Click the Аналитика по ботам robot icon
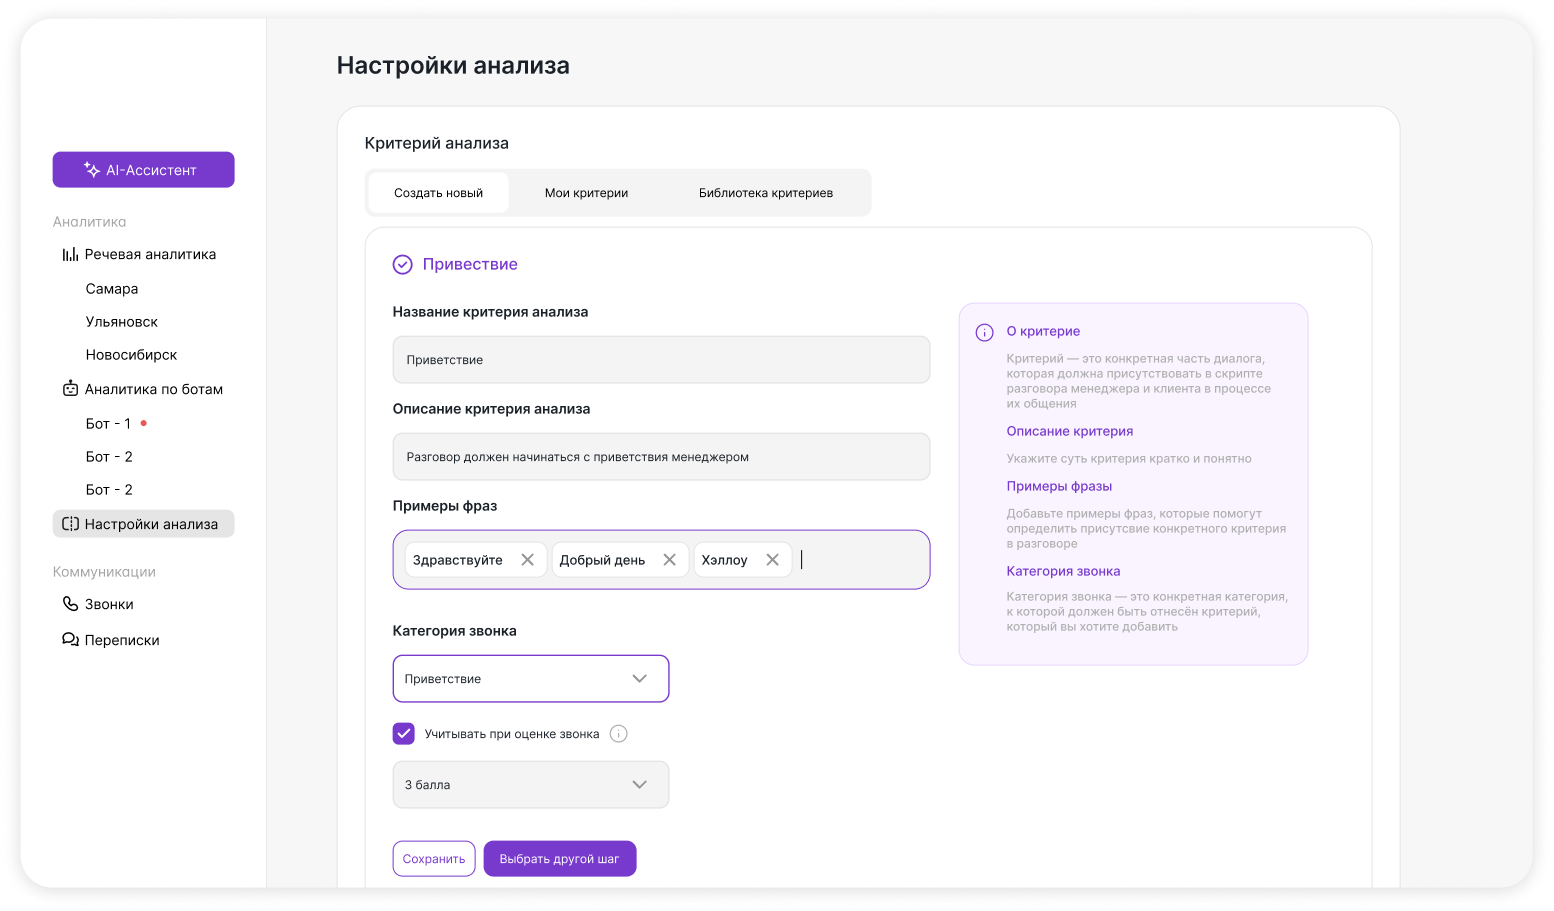 pyautogui.click(x=70, y=389)
